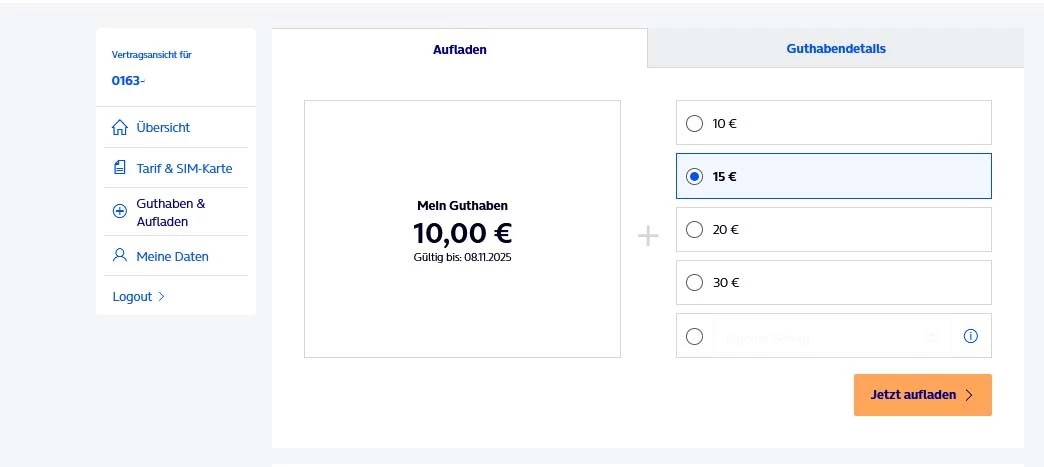Click the person icon for Meine Daten
This screenshot has height=467, width=1044.
tap(120, 256)
